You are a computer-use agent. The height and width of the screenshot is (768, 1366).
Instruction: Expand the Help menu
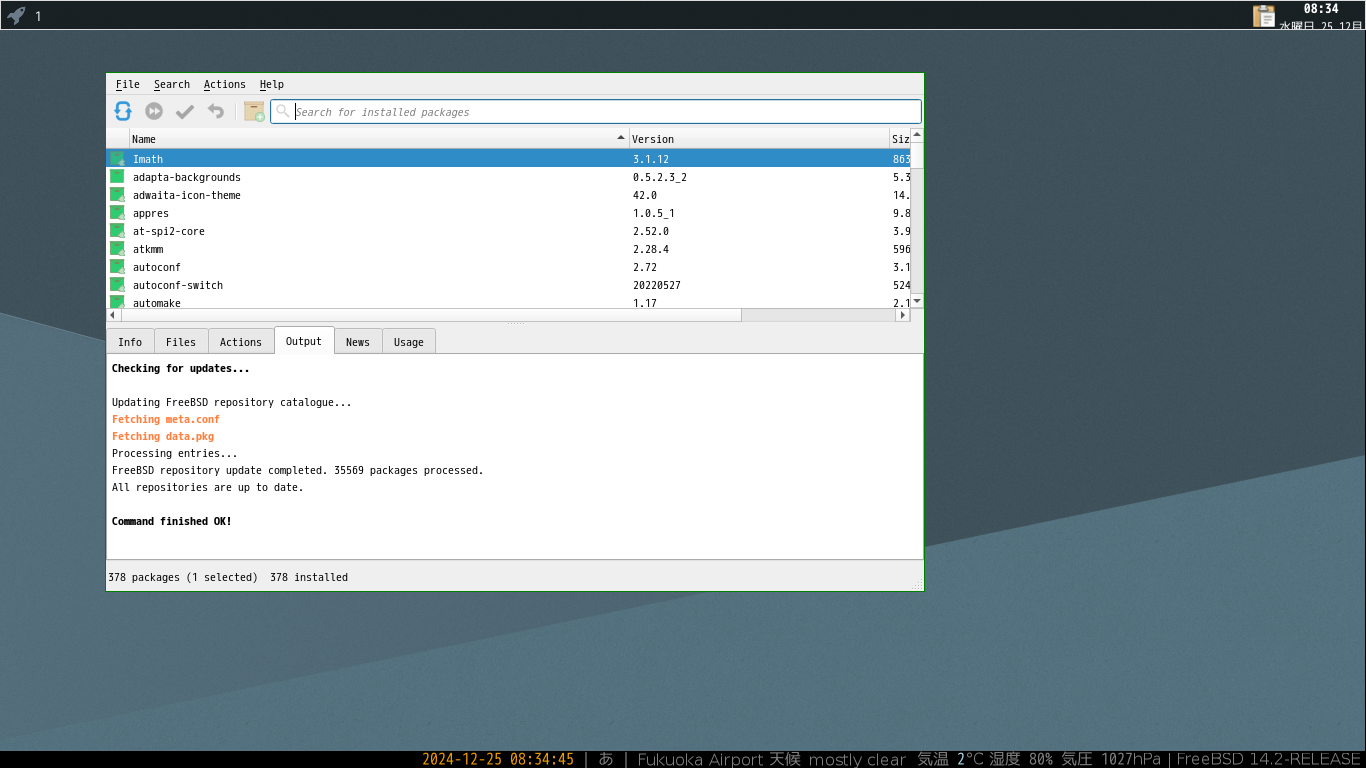click(271, 84)
